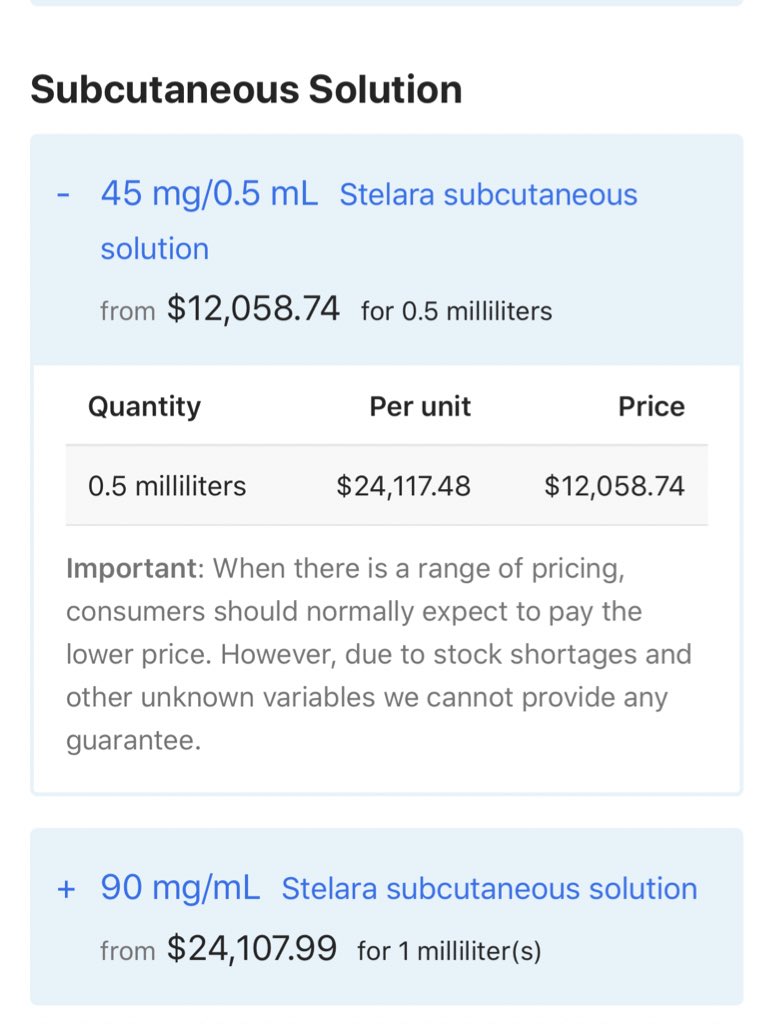773x1024 pixels.
Task: Collapse the 45 mg/0.5 mL section minus sign
Action: click(x=63, y=194)
